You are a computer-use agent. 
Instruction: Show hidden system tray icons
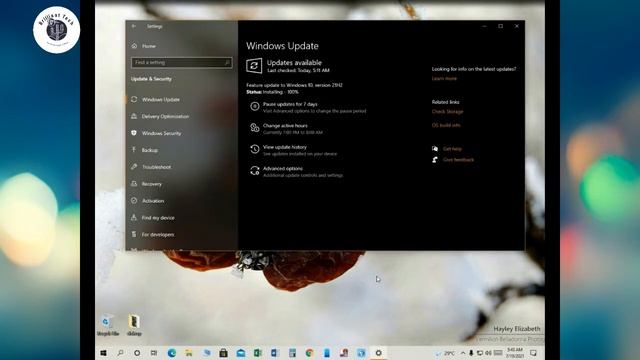click(463, 353)
